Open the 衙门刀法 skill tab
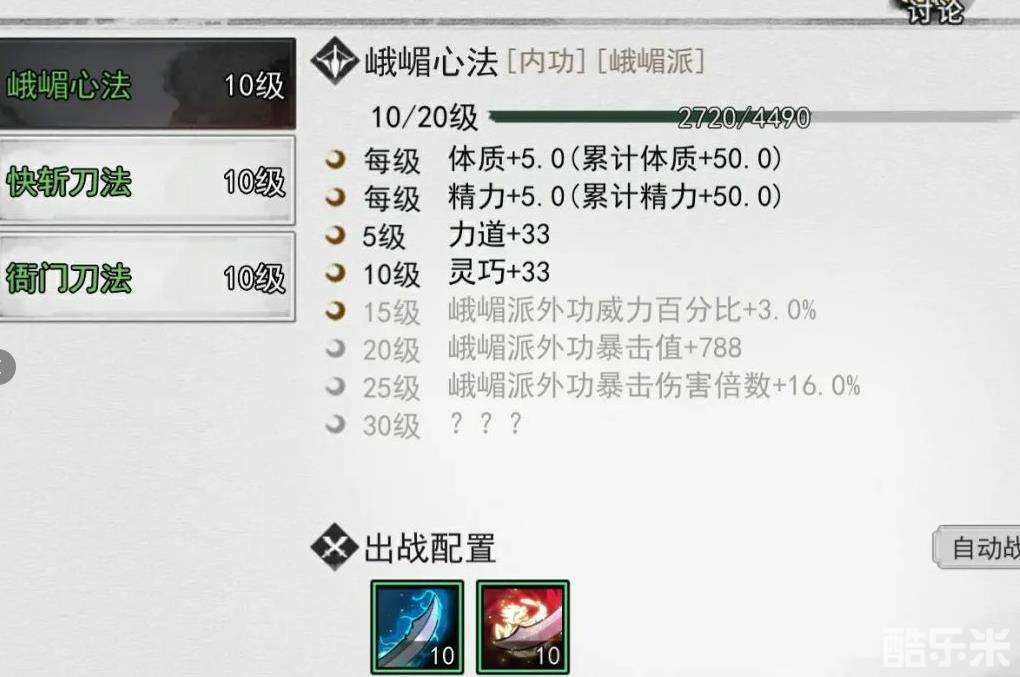 point(148,277)
